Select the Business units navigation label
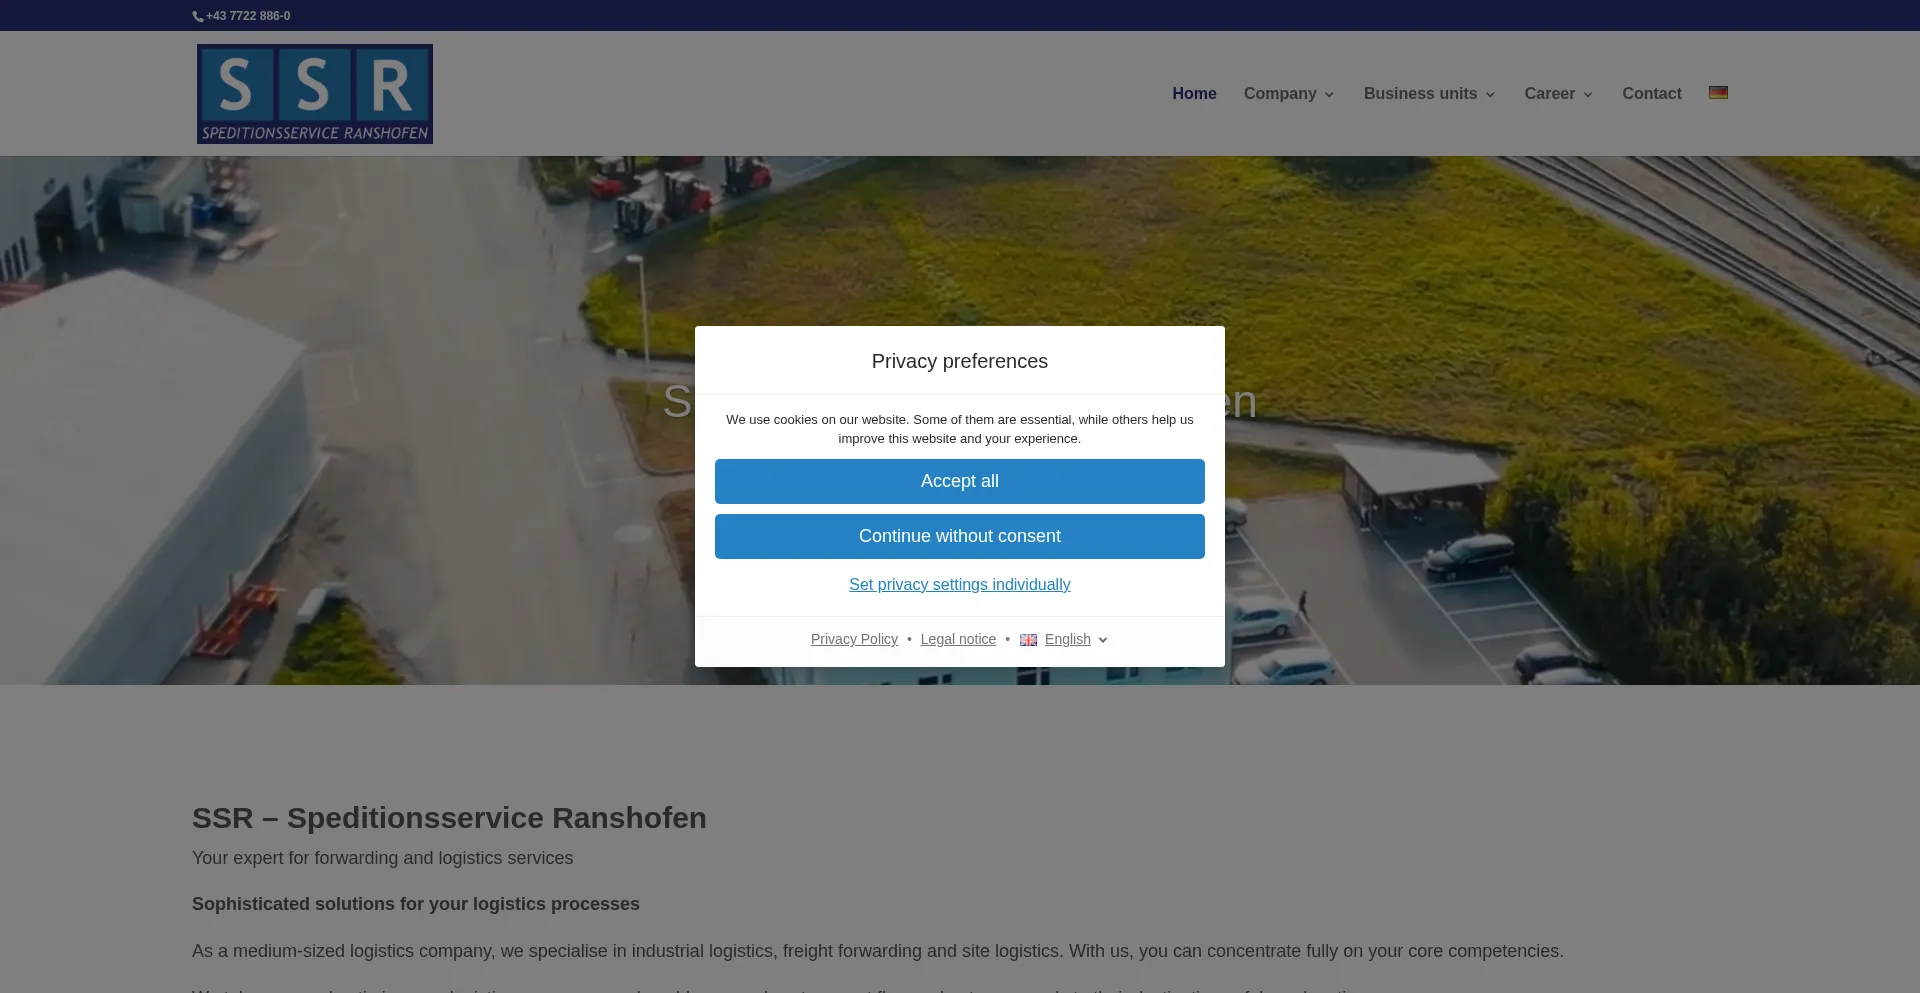 point(1420,93)
